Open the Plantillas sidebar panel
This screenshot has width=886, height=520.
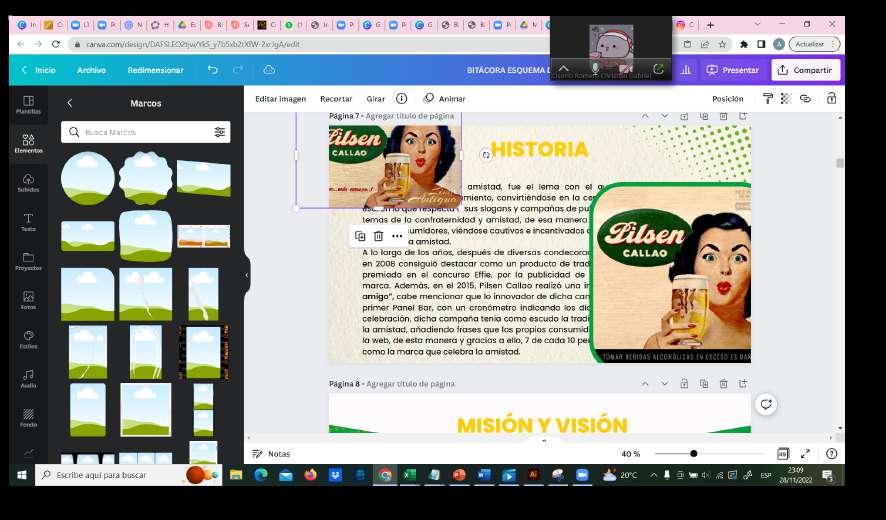click(x=28, y=105)
